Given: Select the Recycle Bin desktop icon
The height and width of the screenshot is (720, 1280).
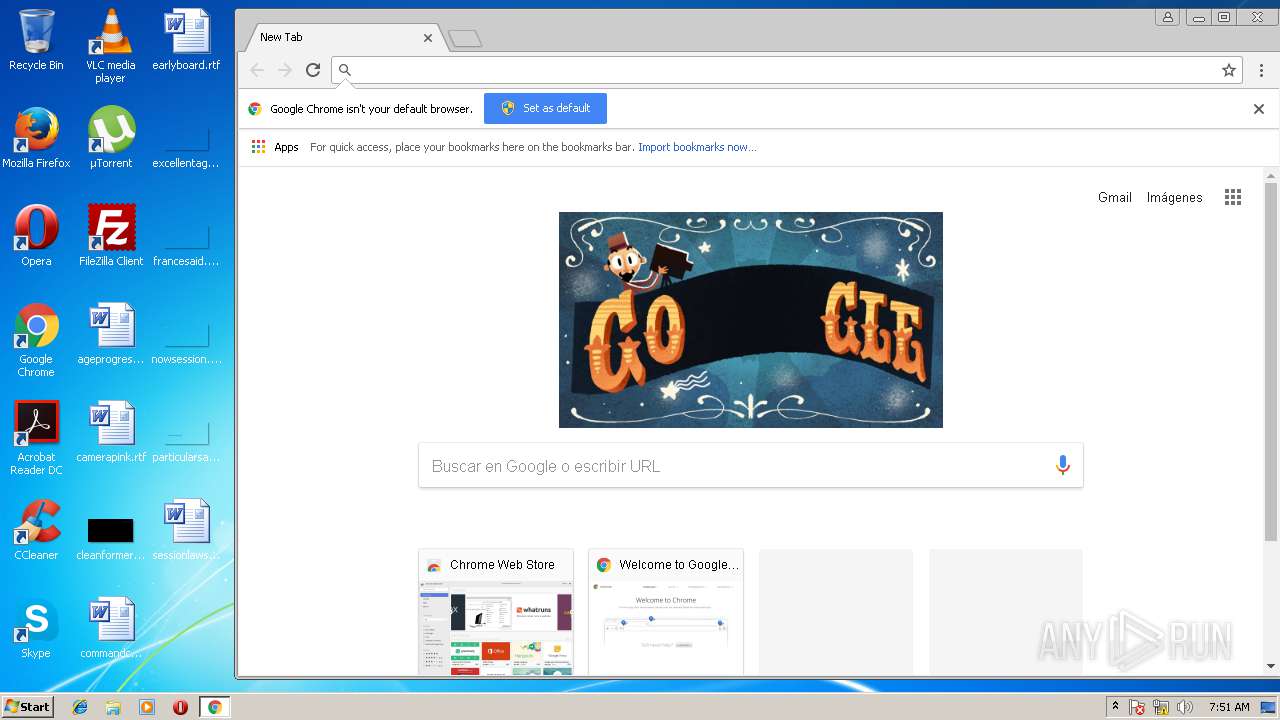Looking at the screenshot, I should 36,40.
